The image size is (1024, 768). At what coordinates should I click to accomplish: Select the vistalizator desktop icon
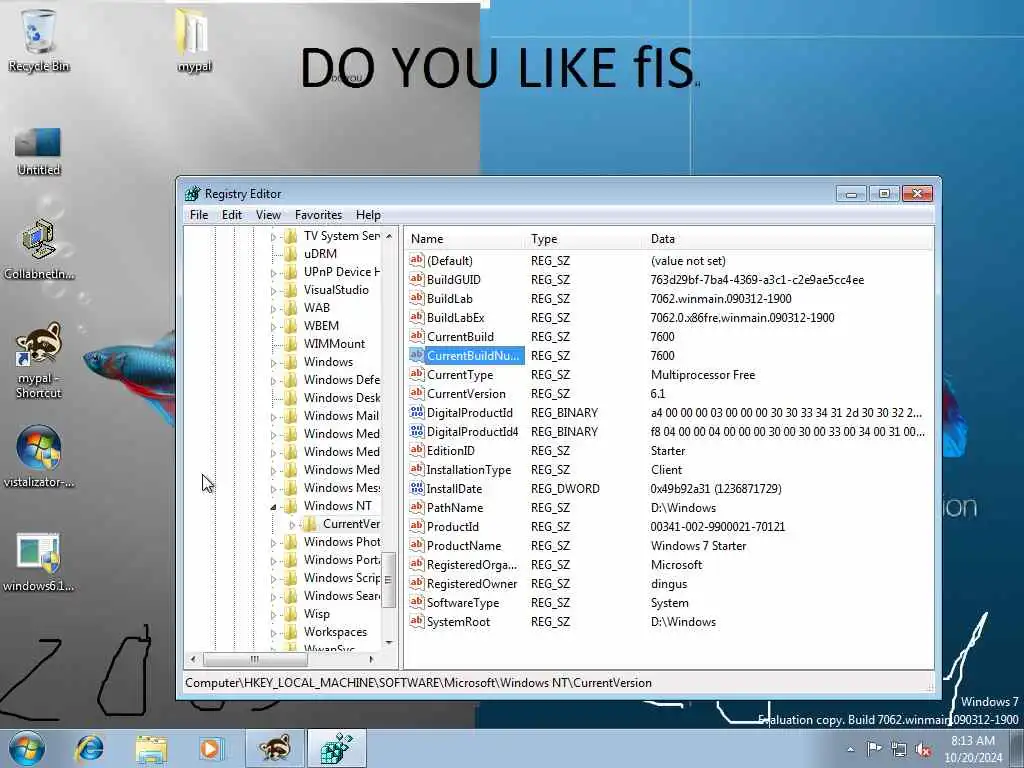tap(39, 456)
